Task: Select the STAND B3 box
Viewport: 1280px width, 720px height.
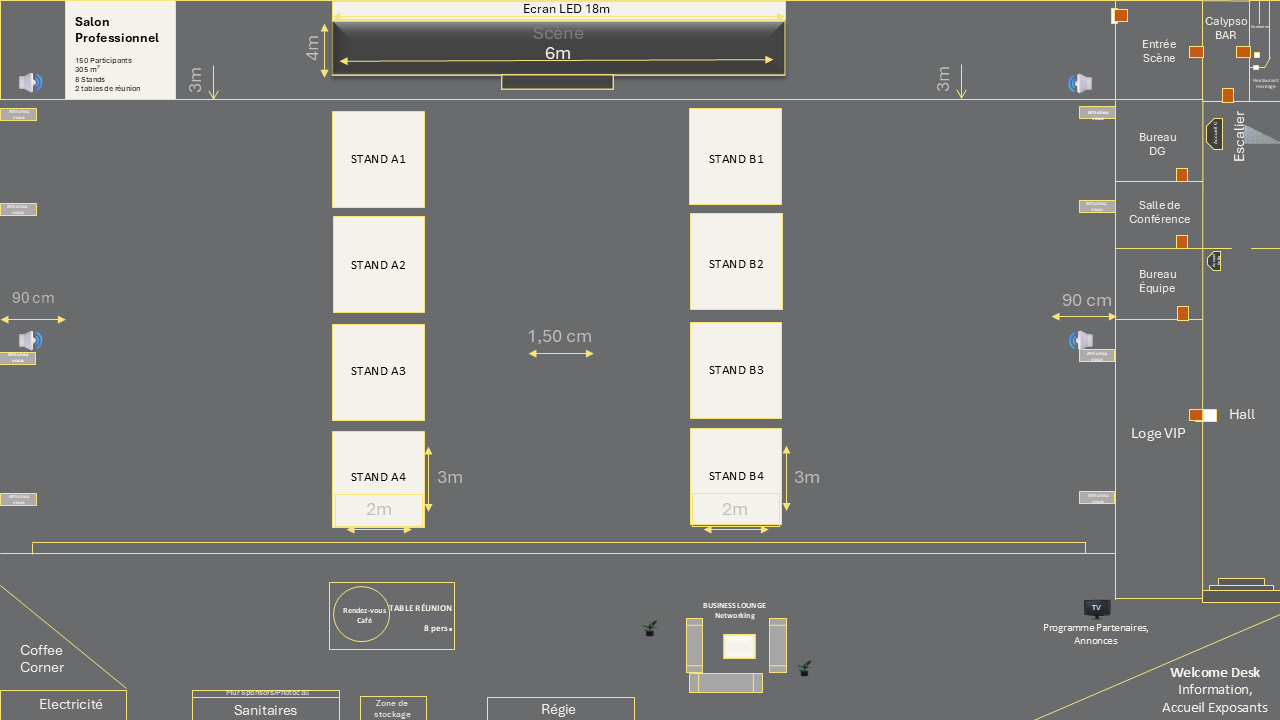Action: (736, 370)
